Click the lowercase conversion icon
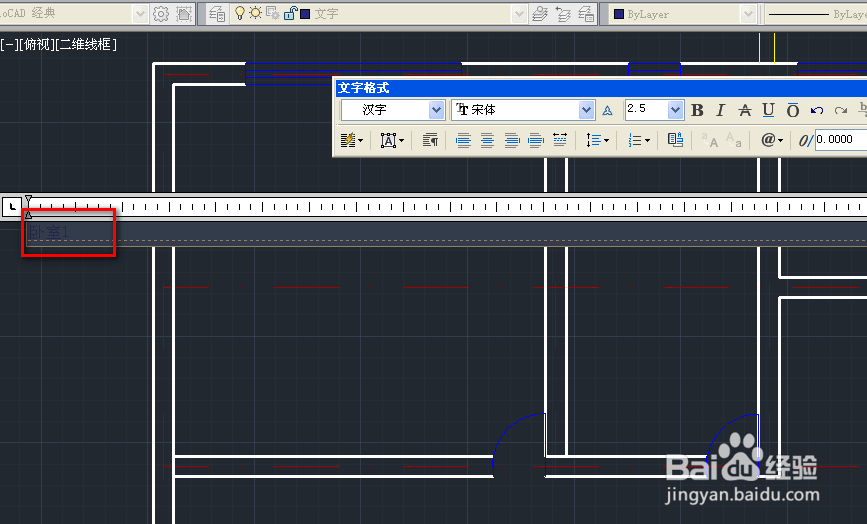The image size is (867, 524). coord(734,140)
